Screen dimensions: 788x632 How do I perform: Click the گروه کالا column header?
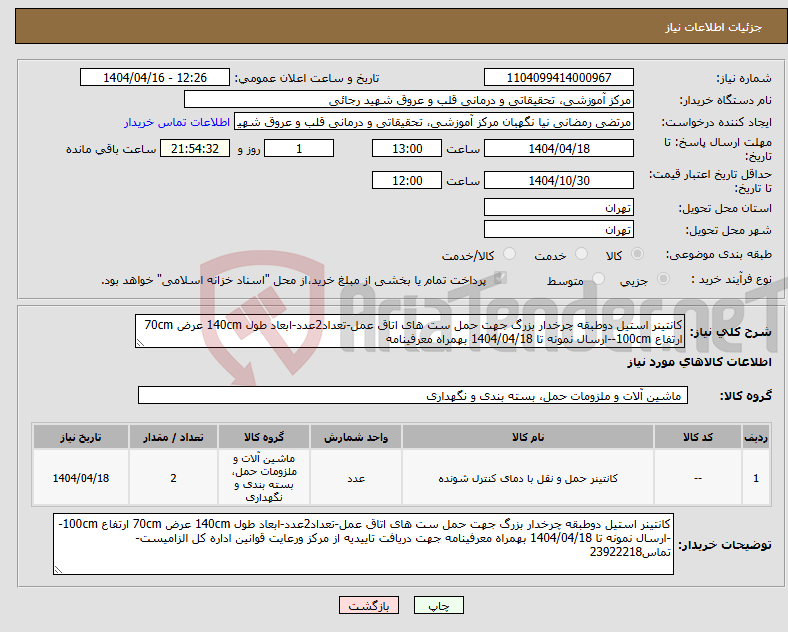pyautogui.click(x=264, y=437)
